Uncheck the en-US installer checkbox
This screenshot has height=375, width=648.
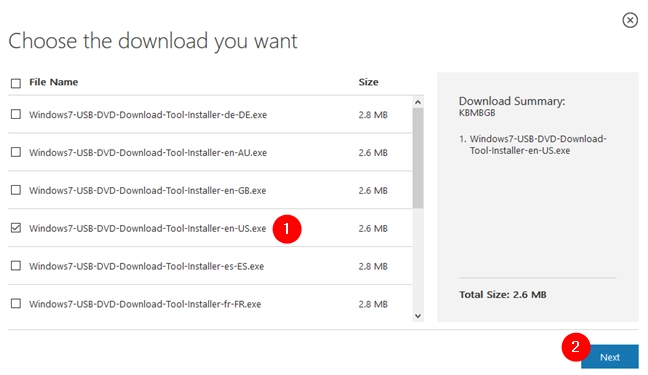pyautogui.click(x=16, y=228)
